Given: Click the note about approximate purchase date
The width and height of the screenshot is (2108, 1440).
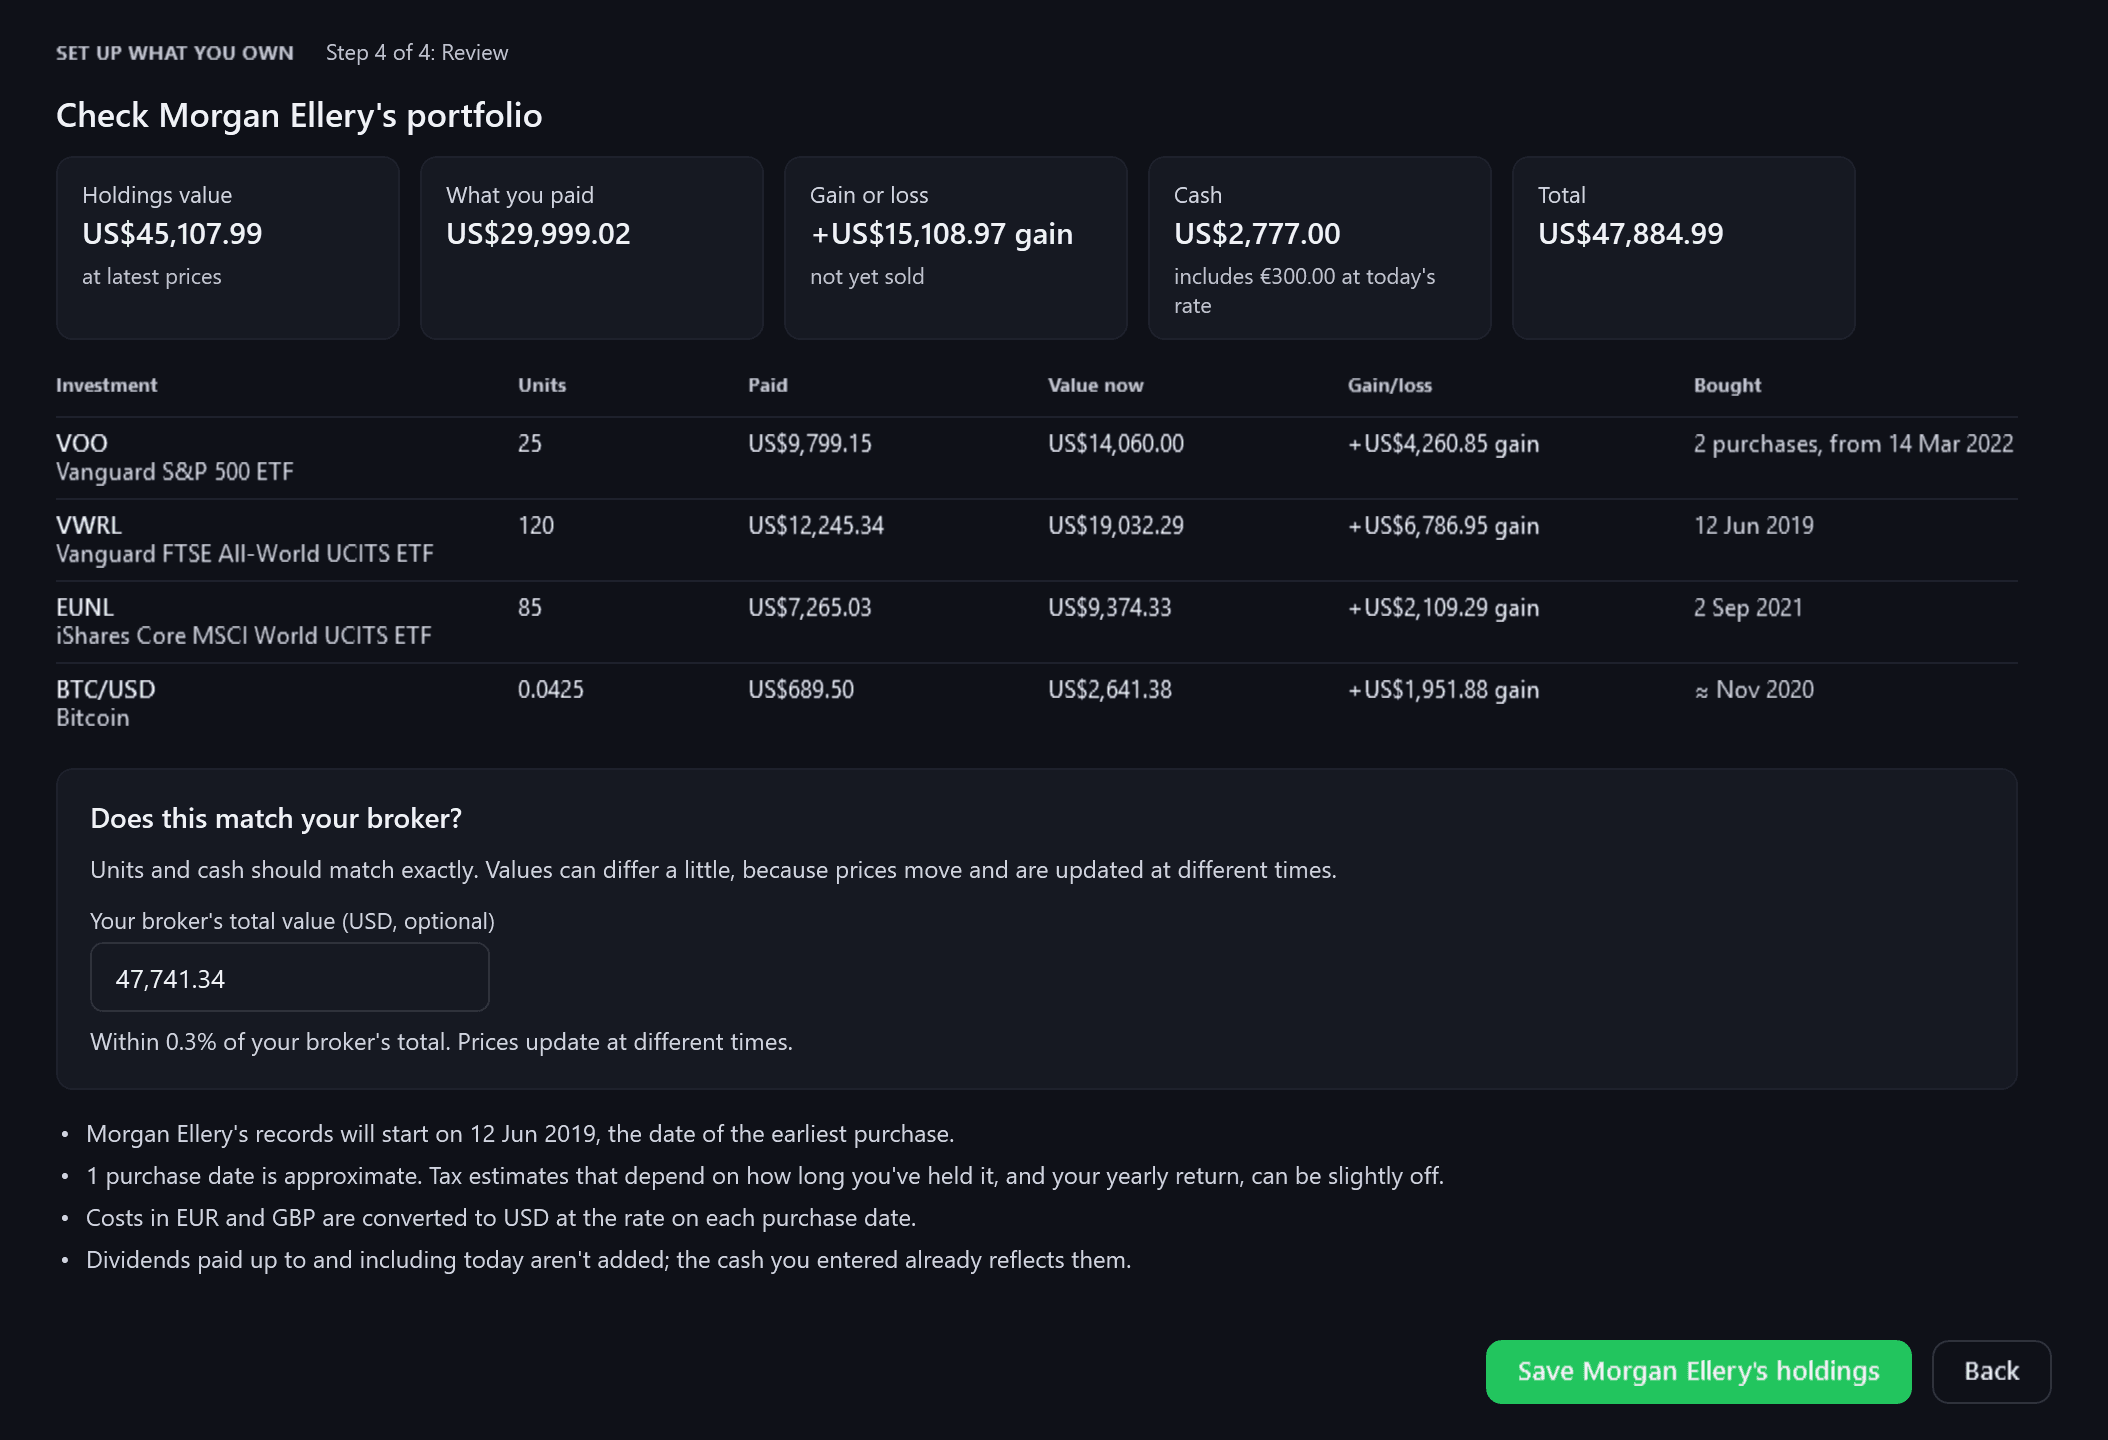Looking at the screenshot, I should coord(765,1175).
